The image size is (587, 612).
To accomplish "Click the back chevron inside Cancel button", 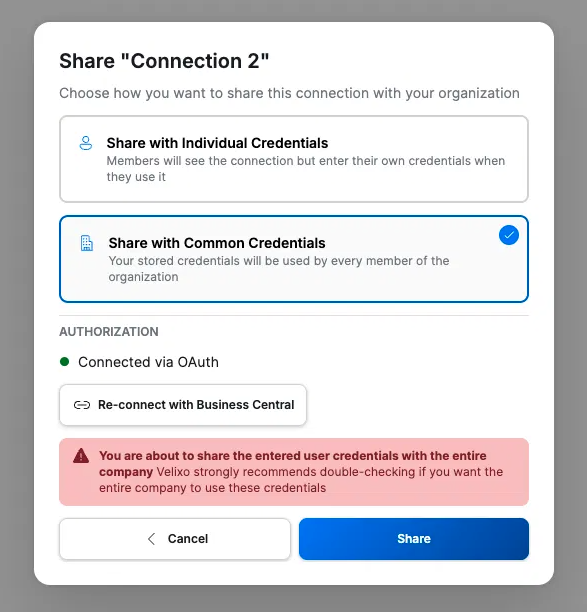I will [151, 539].
